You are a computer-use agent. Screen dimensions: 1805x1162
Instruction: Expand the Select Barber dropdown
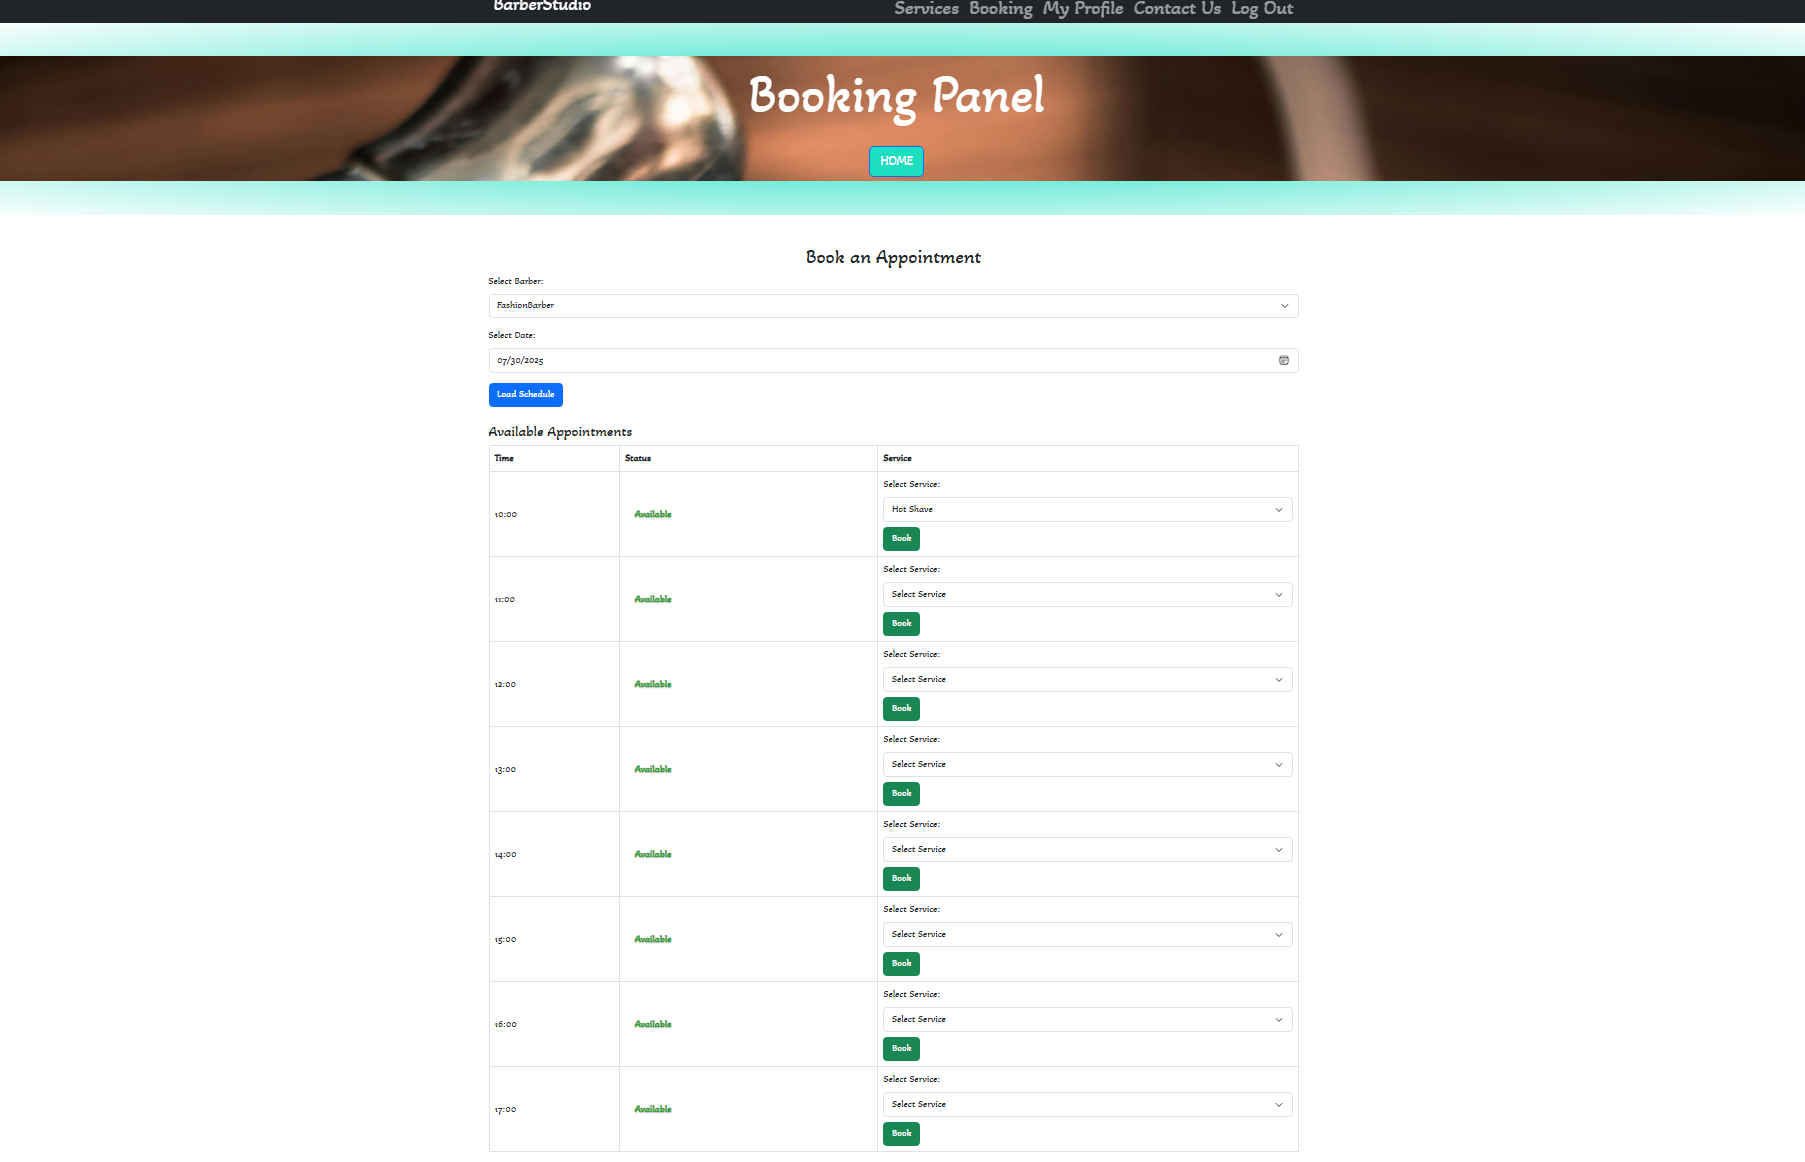892,306
